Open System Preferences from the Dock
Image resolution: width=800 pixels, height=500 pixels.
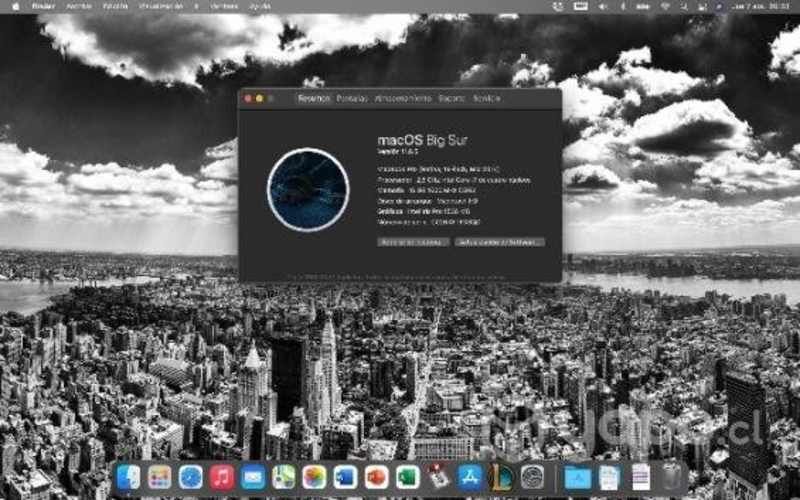pyautogui.click(x=532, y=478)
